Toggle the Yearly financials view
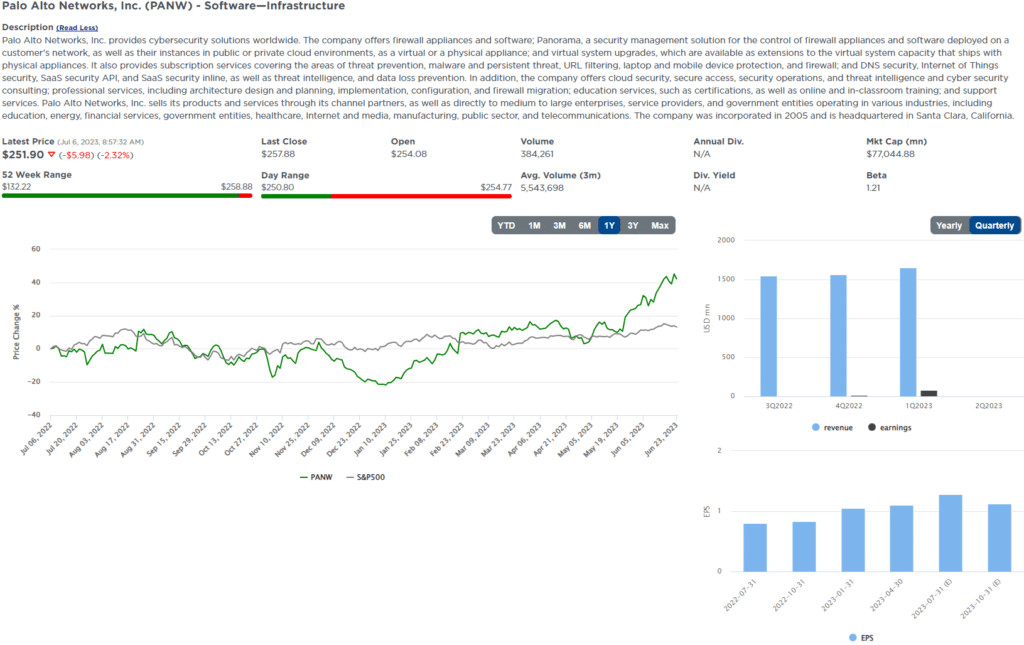This screenshot has height=645, width=1024. (x=949, y=225)
